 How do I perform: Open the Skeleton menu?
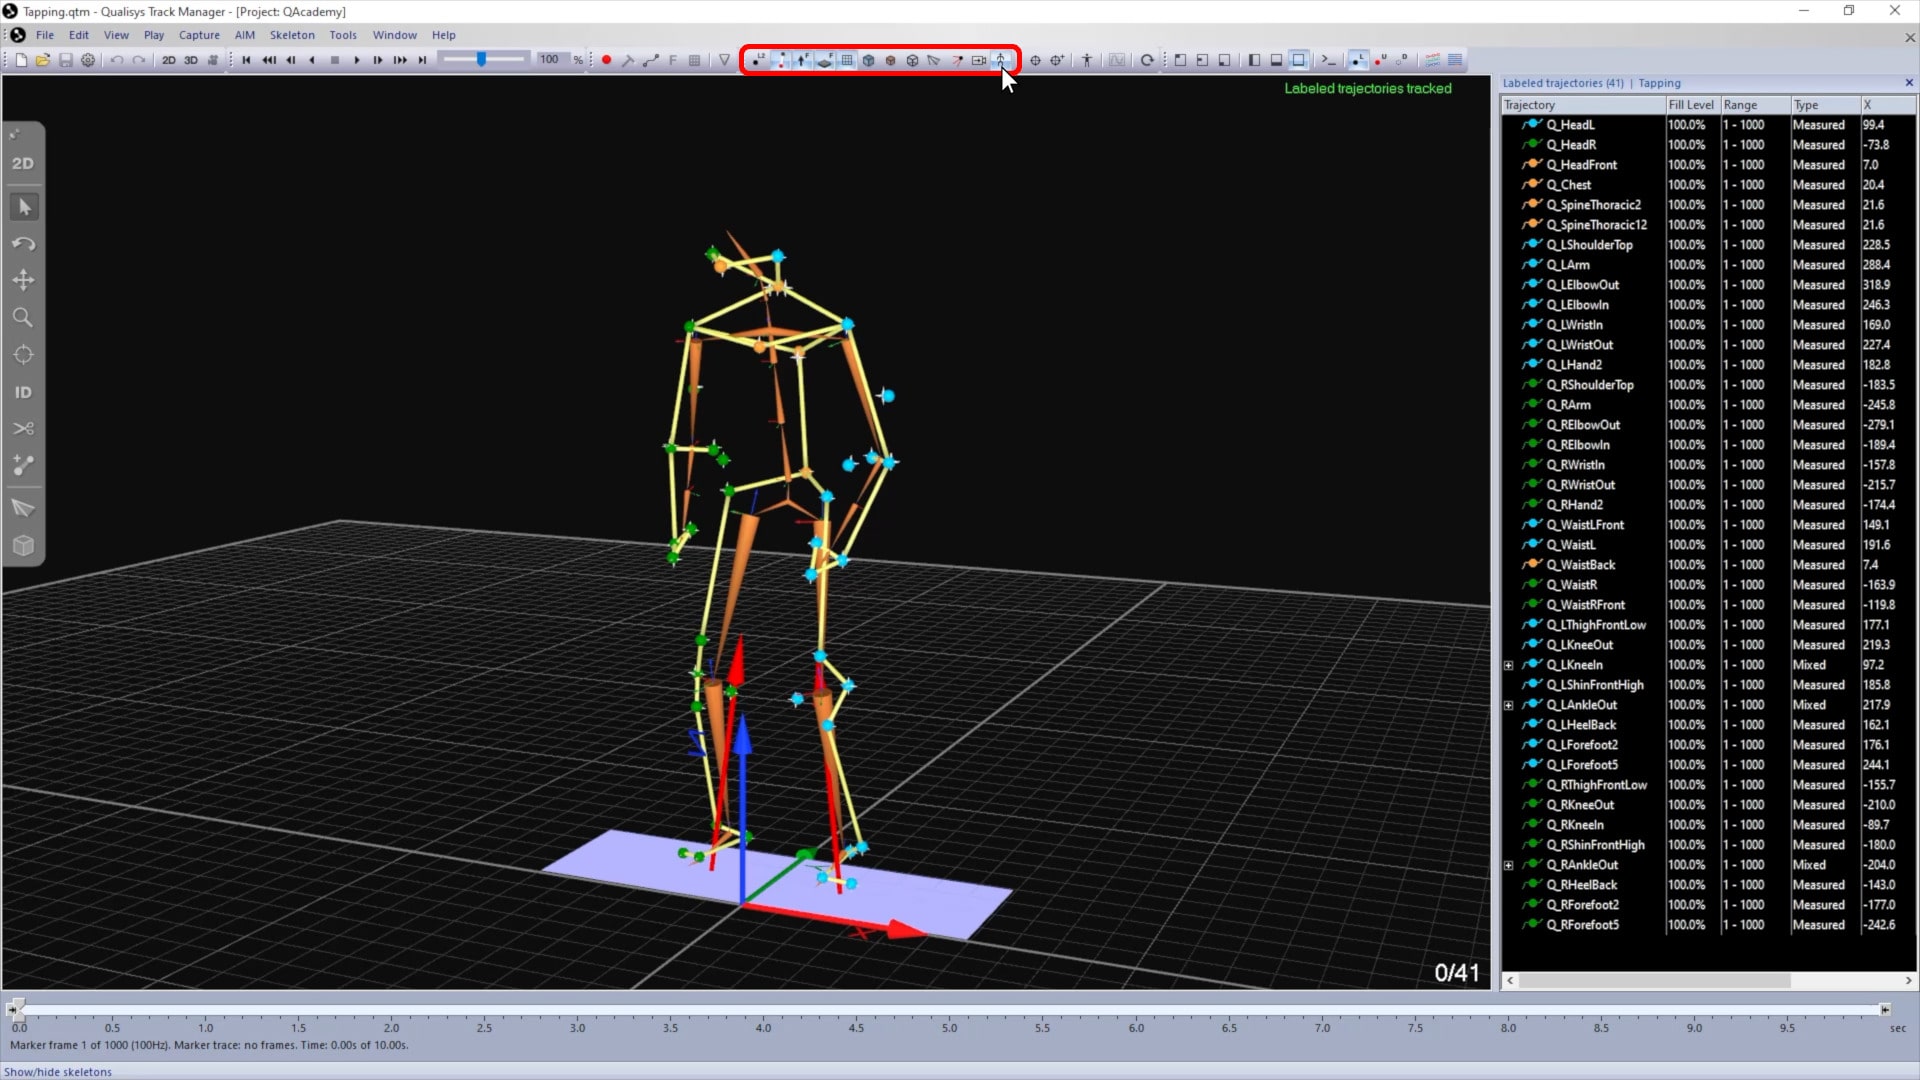pyautogui.click(x=292, y=35)
